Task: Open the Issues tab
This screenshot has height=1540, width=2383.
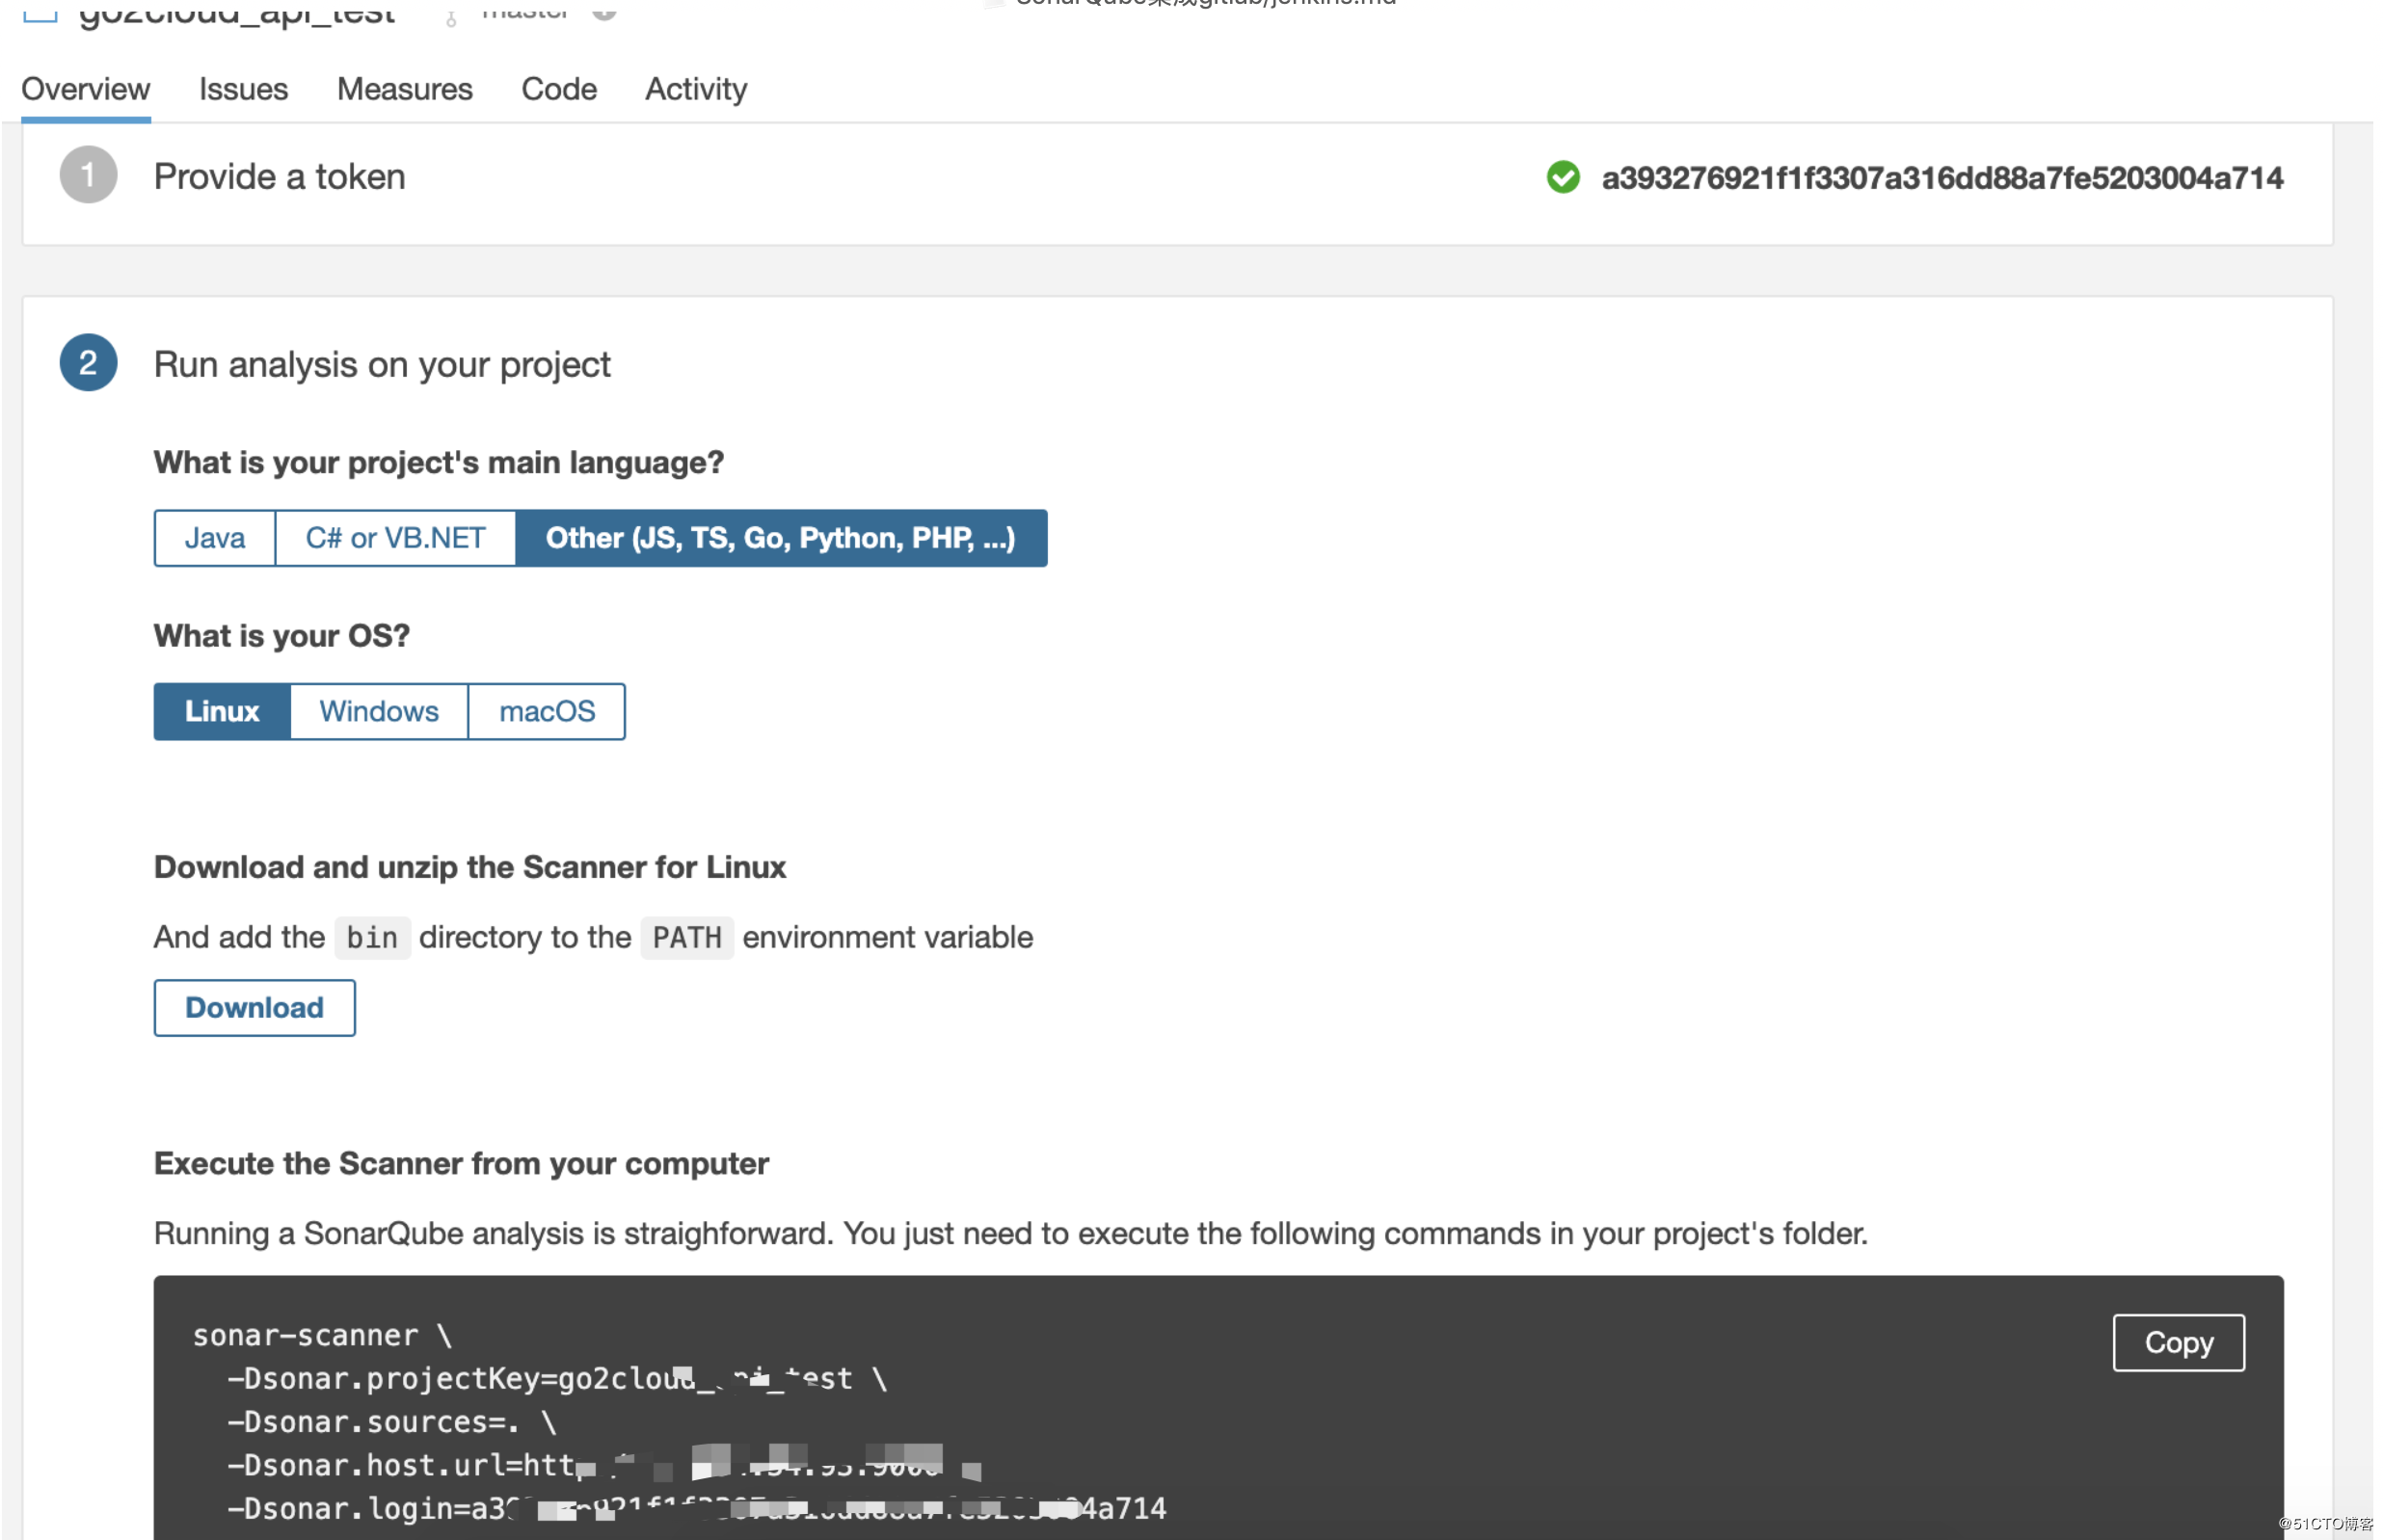Action: coord(243,89)
